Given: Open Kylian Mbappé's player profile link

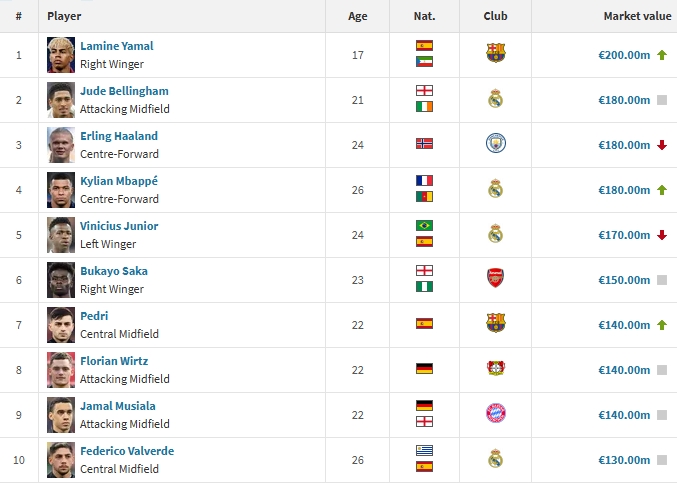Looking at the screenshot, I should 118,181.
